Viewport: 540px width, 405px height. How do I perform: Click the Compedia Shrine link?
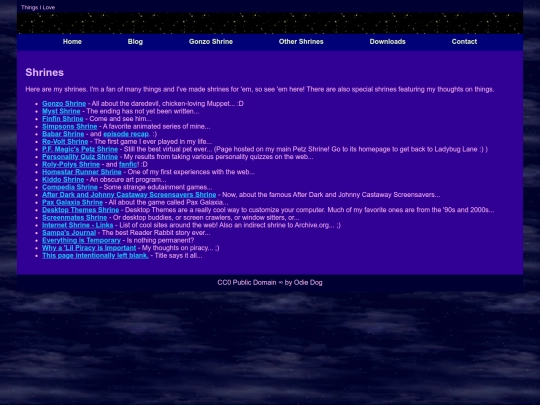(70, 187)
